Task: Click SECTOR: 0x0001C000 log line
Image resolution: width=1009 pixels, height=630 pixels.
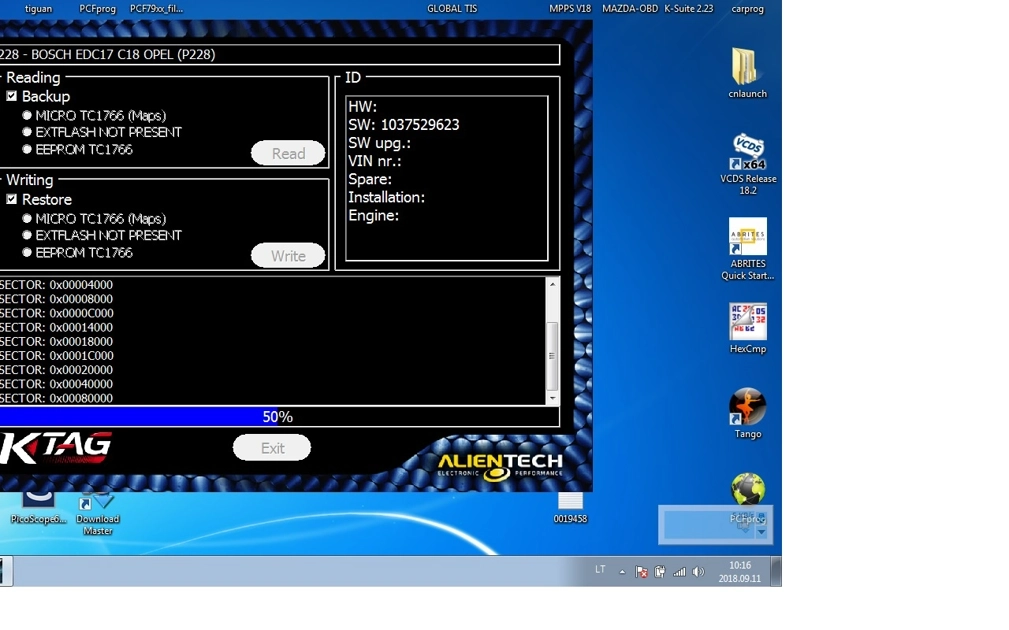Action: tap(56, 355)
